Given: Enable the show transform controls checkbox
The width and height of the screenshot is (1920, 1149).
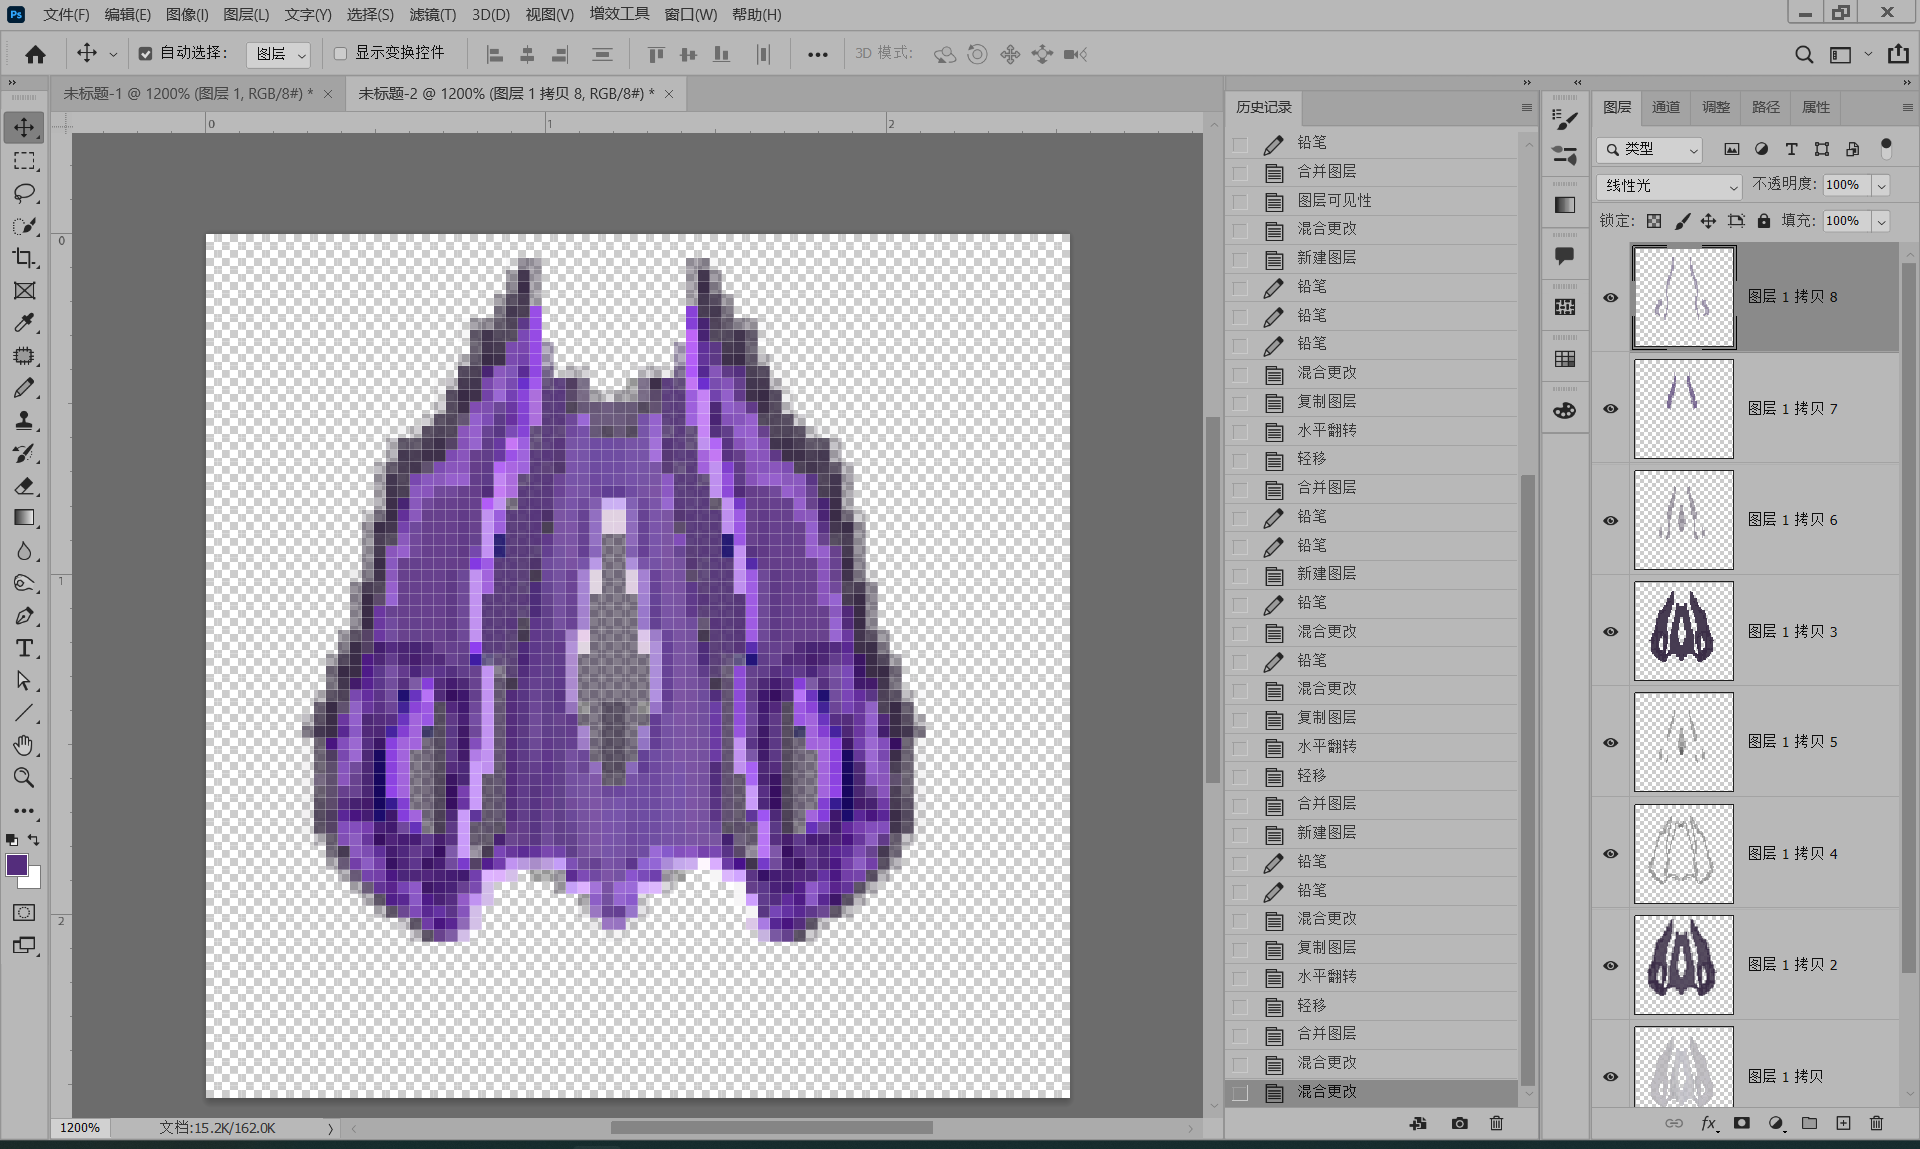Looking at the screenshot, I should (x=340, y=54).
